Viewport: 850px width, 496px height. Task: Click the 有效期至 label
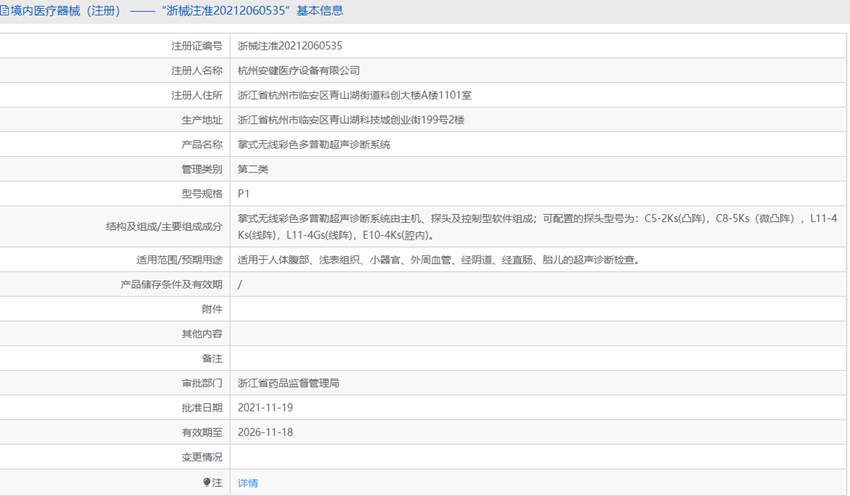[202, 433]
